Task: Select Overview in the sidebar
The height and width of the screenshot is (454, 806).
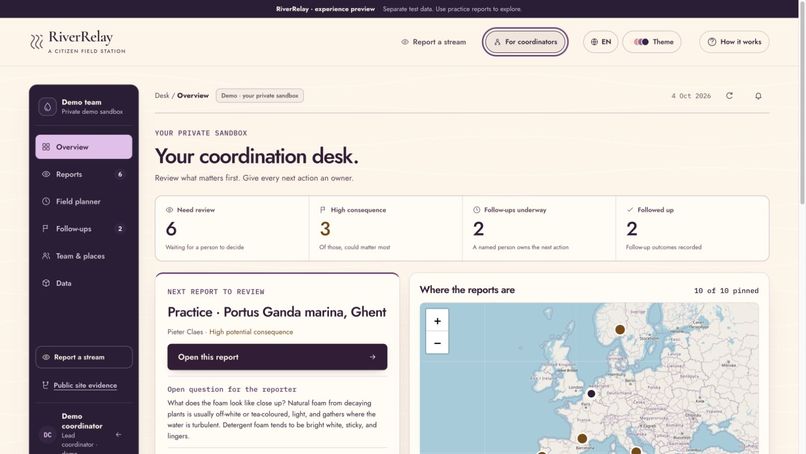Action: pyautogui.click(x=84, y=147)
